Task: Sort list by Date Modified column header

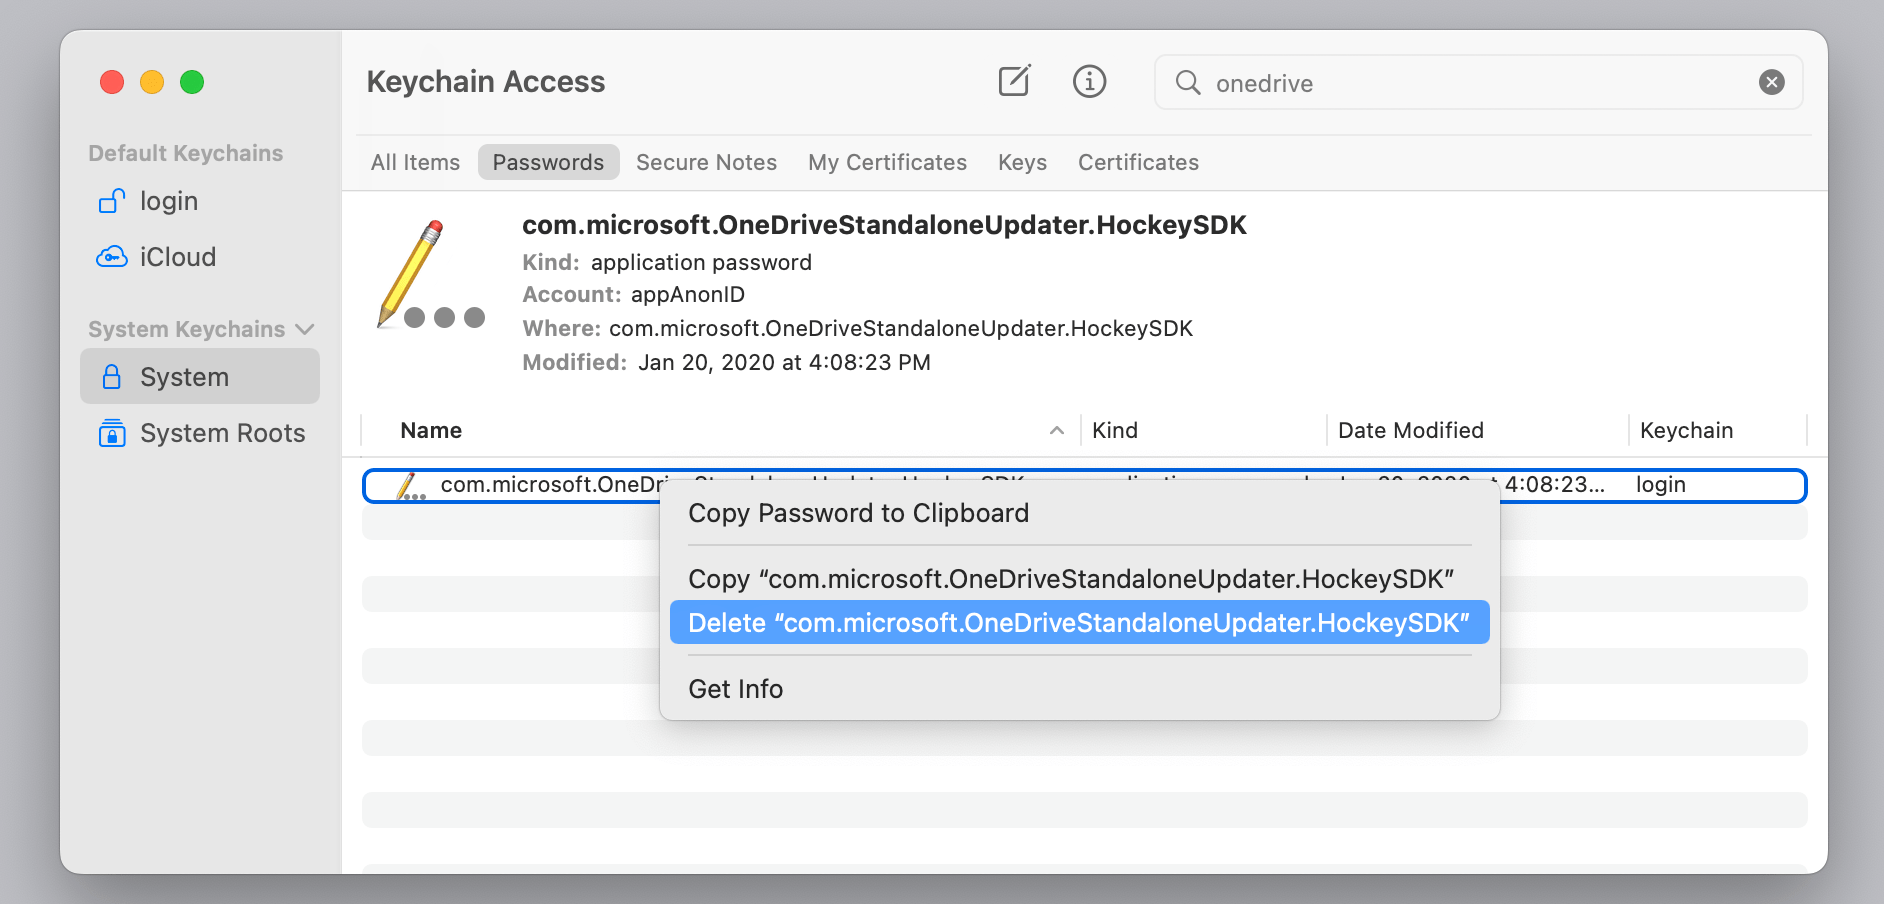Action: point(1478,430)
